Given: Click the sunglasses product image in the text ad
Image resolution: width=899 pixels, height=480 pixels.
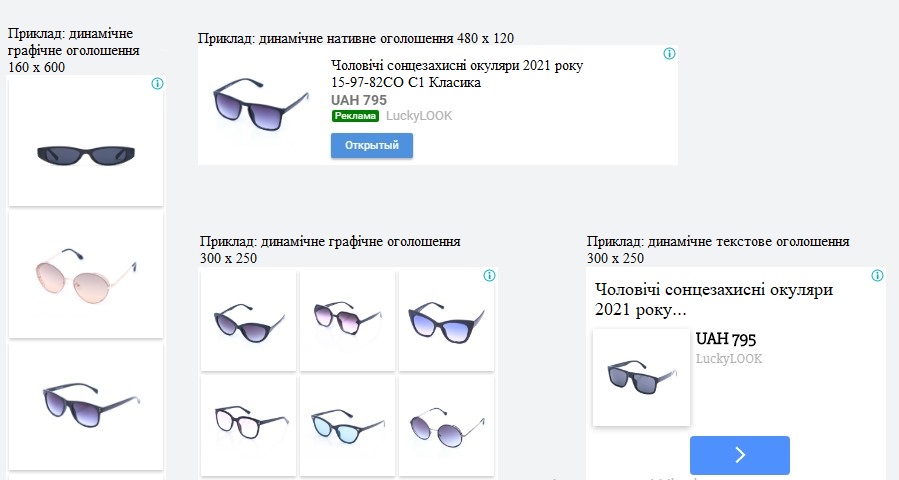Looking at the screenshot, I should [x=642, y=377].
